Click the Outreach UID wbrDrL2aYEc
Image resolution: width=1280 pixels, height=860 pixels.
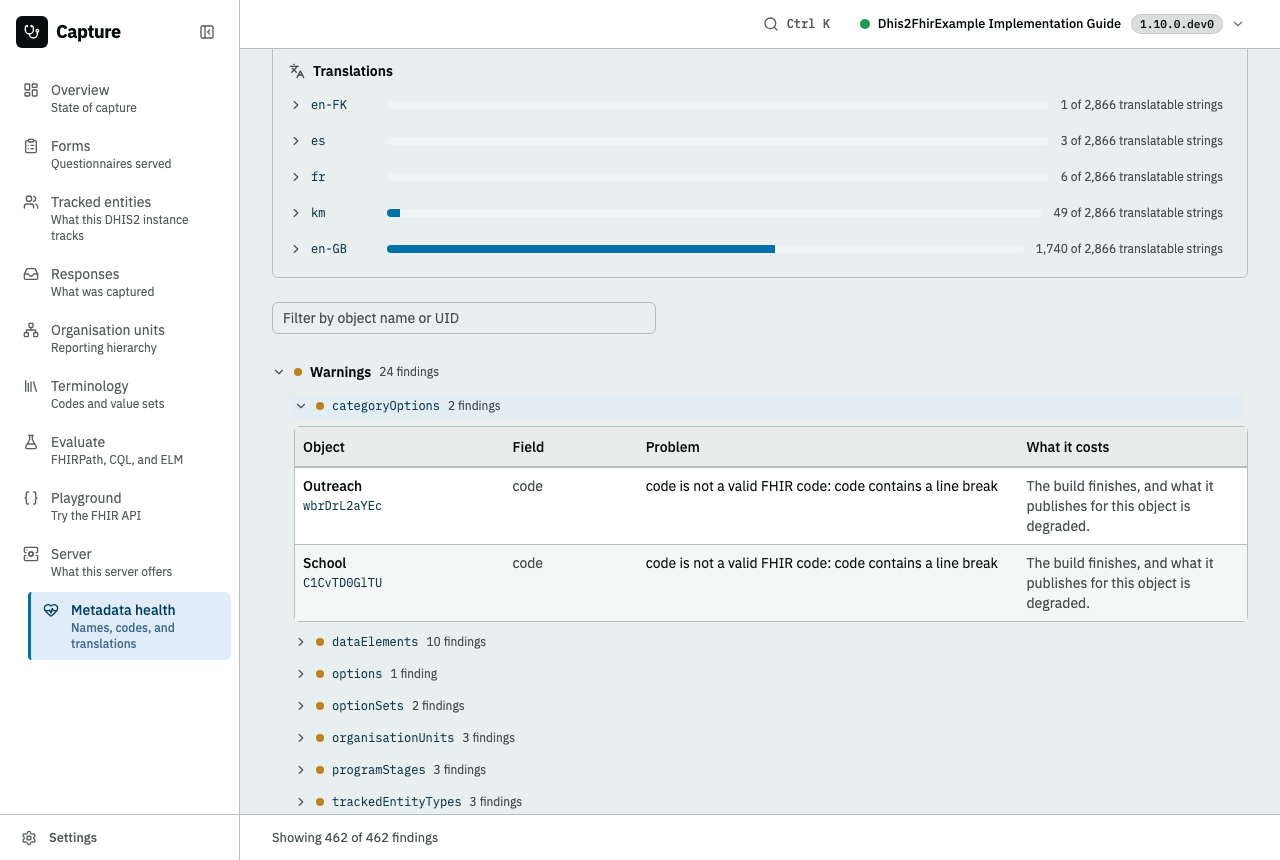[x=342, y=506]
